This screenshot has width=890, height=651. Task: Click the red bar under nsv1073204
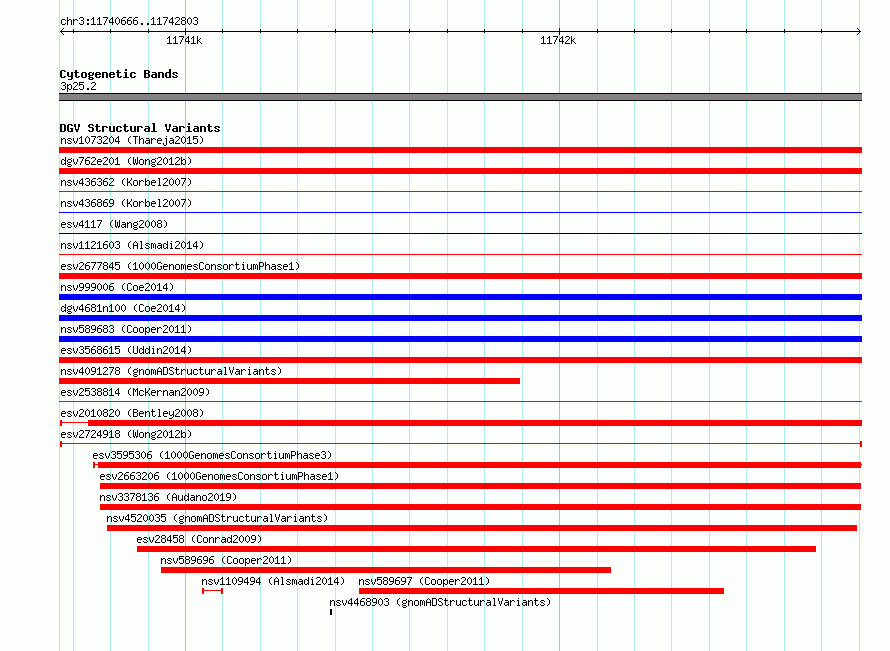(460, 150)
